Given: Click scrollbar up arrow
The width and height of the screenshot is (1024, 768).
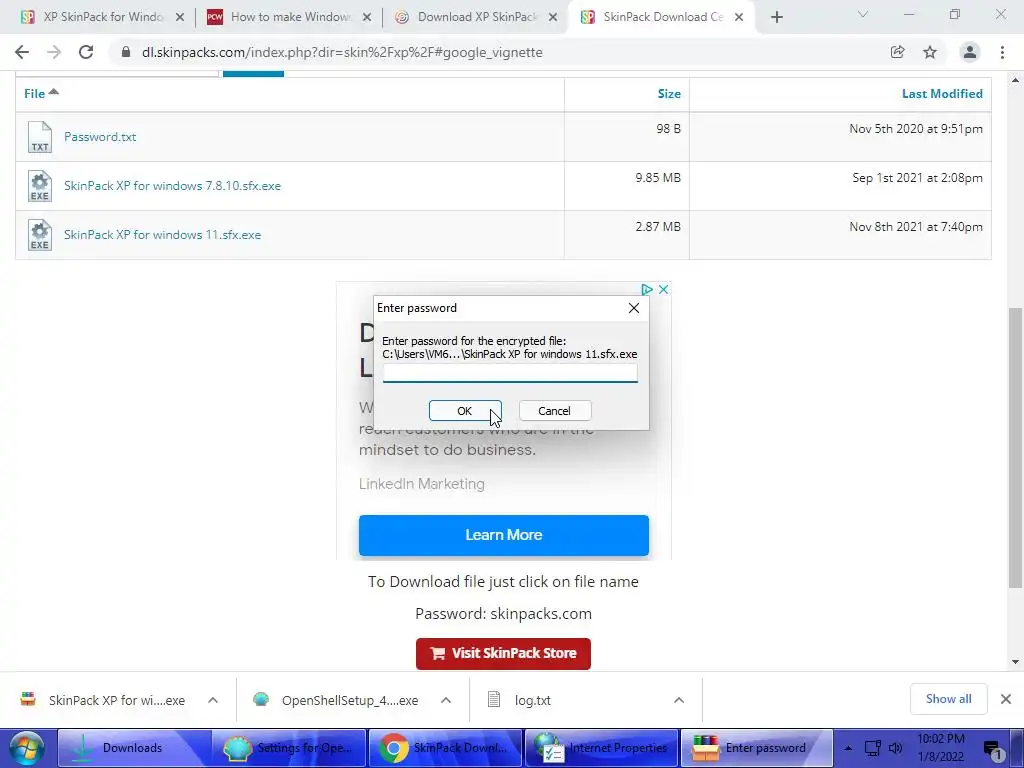Looking at the screenshot, I should click(1015, 80).
